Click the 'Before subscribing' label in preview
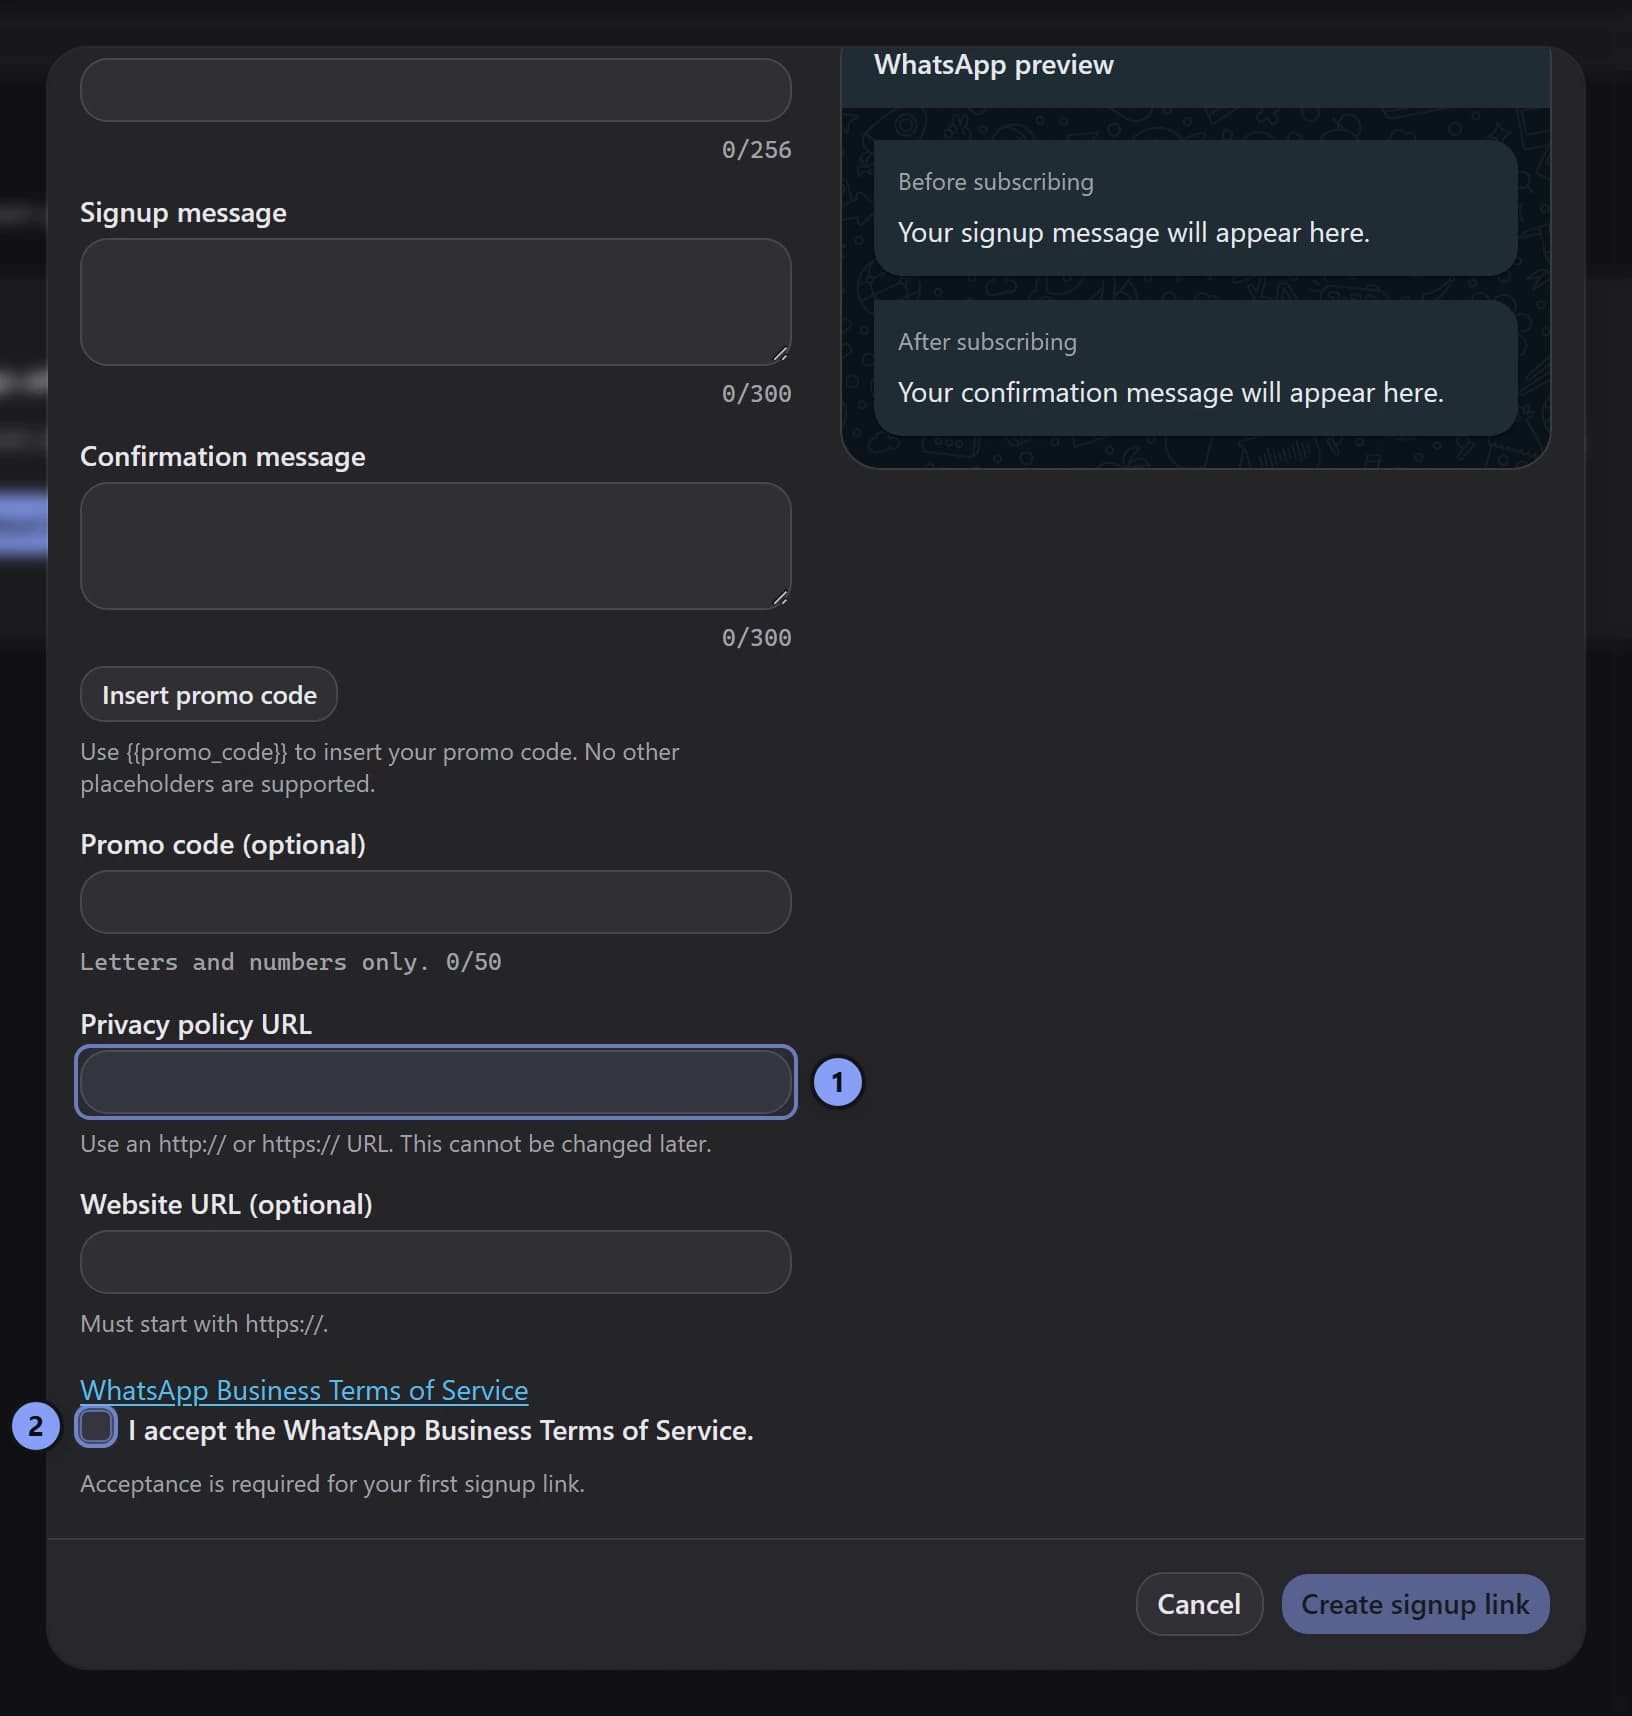The width and height of the screenshot is (1632, 1716). point(995,181)
